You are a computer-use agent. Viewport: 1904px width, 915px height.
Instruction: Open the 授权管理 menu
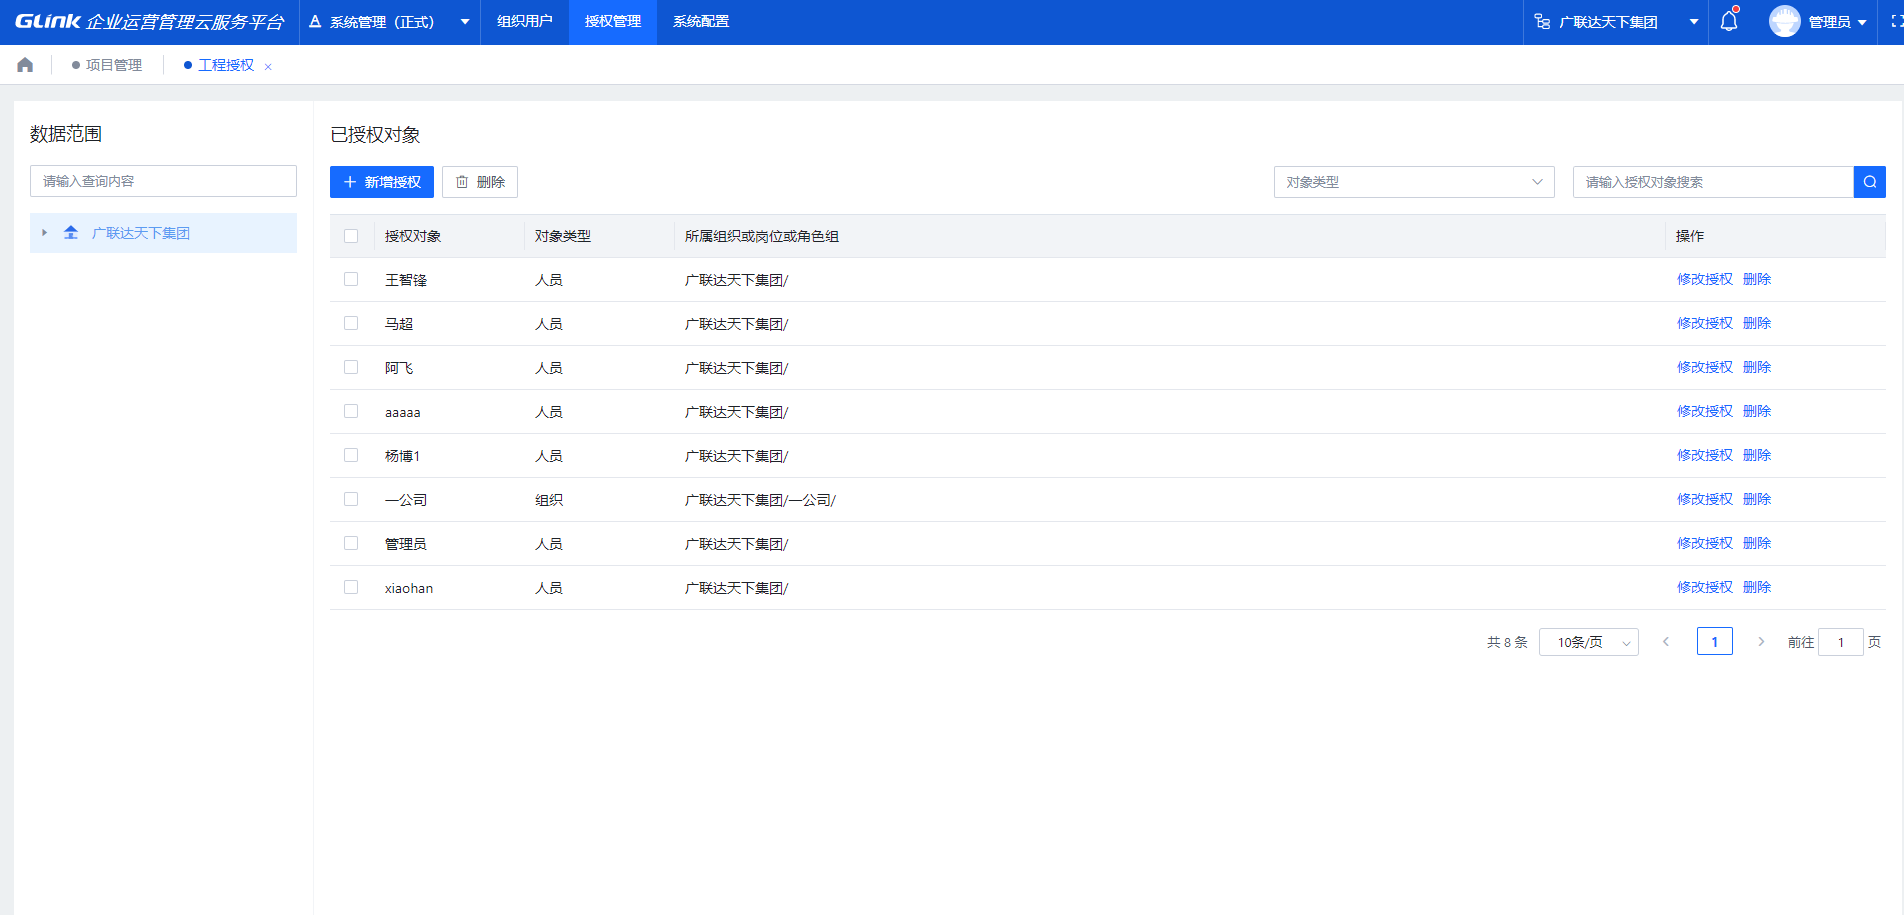pos(613,22)
